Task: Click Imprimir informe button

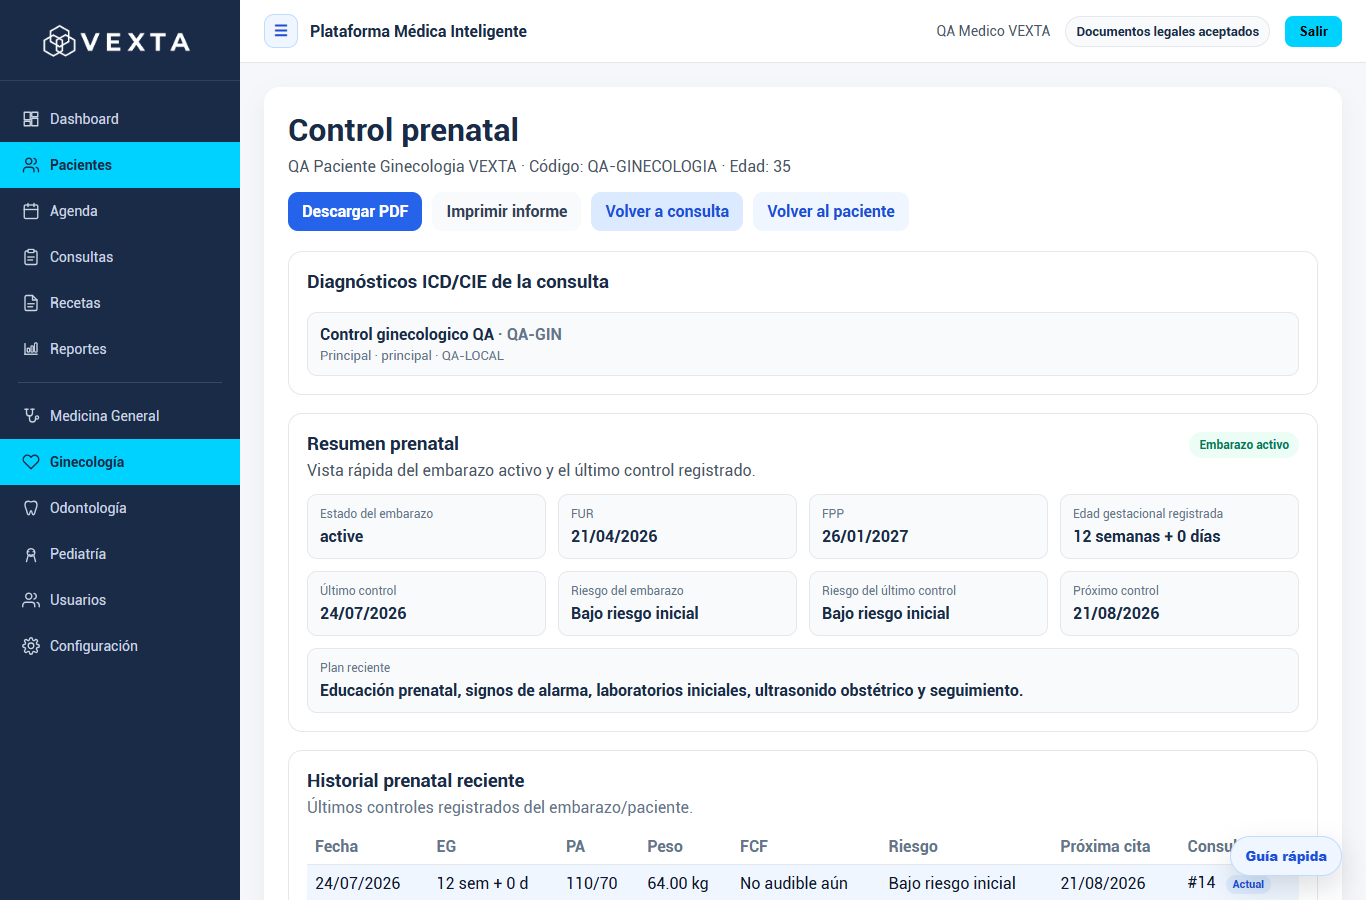Action: pos(507,211)
